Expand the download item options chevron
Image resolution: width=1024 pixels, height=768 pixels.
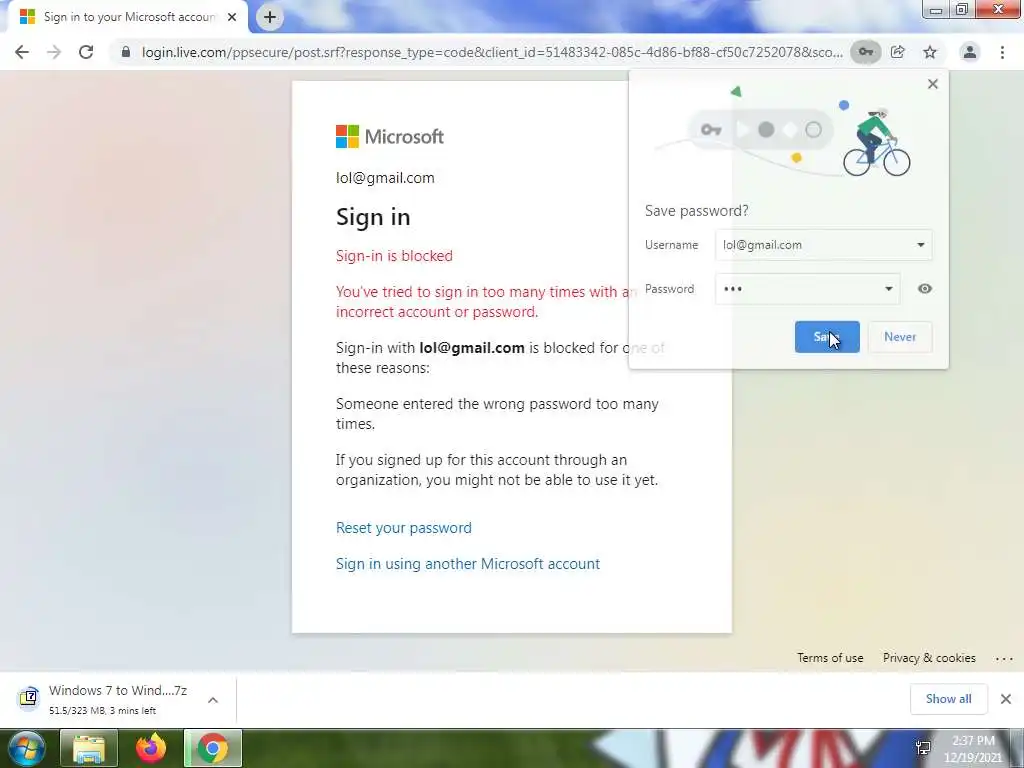(213, 699)
